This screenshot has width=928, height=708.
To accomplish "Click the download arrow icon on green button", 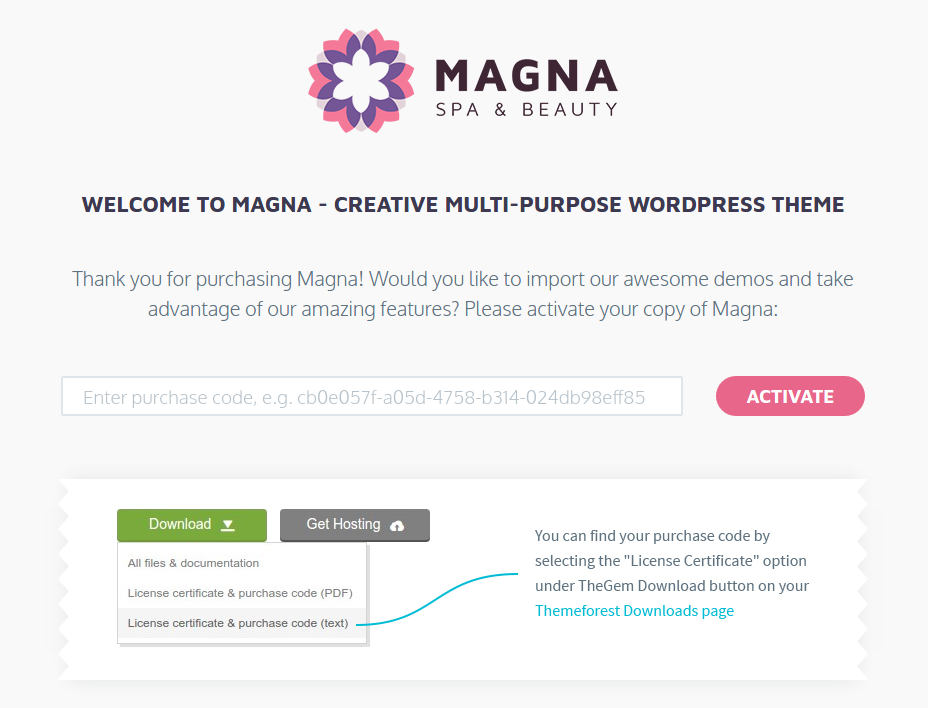I will pos(228,525).
